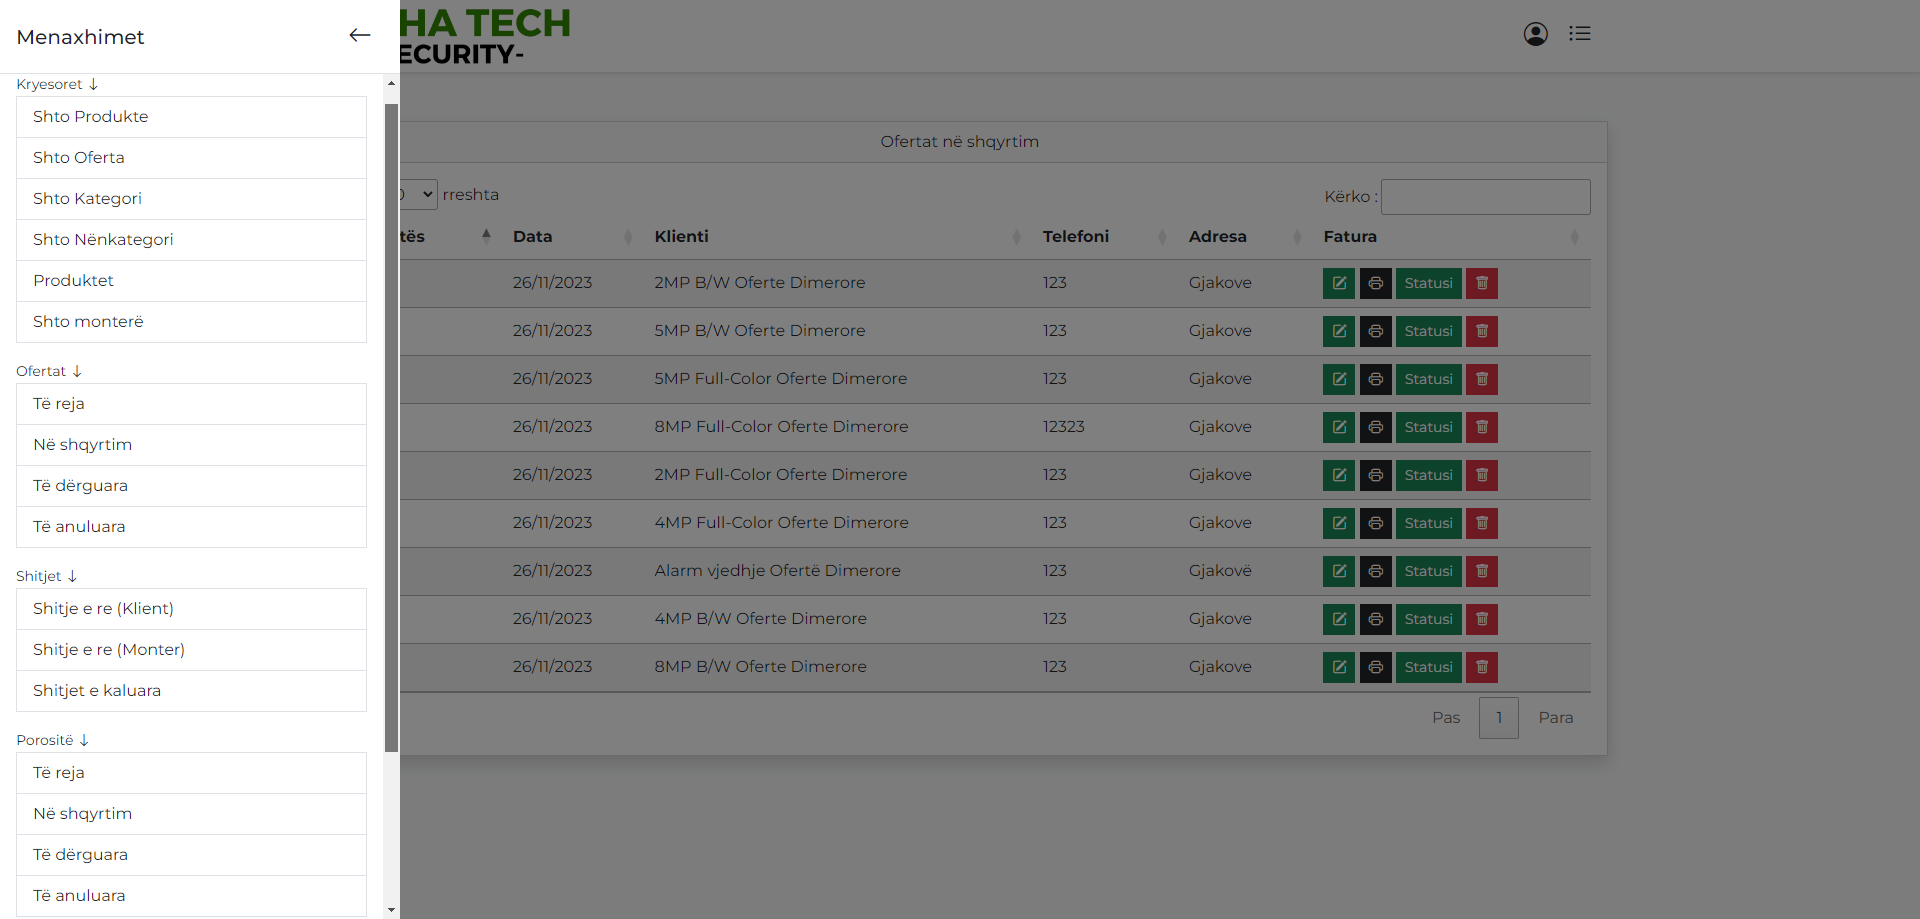Focus the Kërko search field
Image resolution: width=1920 pixels, height=919 pixels.
coord(1485,197)
